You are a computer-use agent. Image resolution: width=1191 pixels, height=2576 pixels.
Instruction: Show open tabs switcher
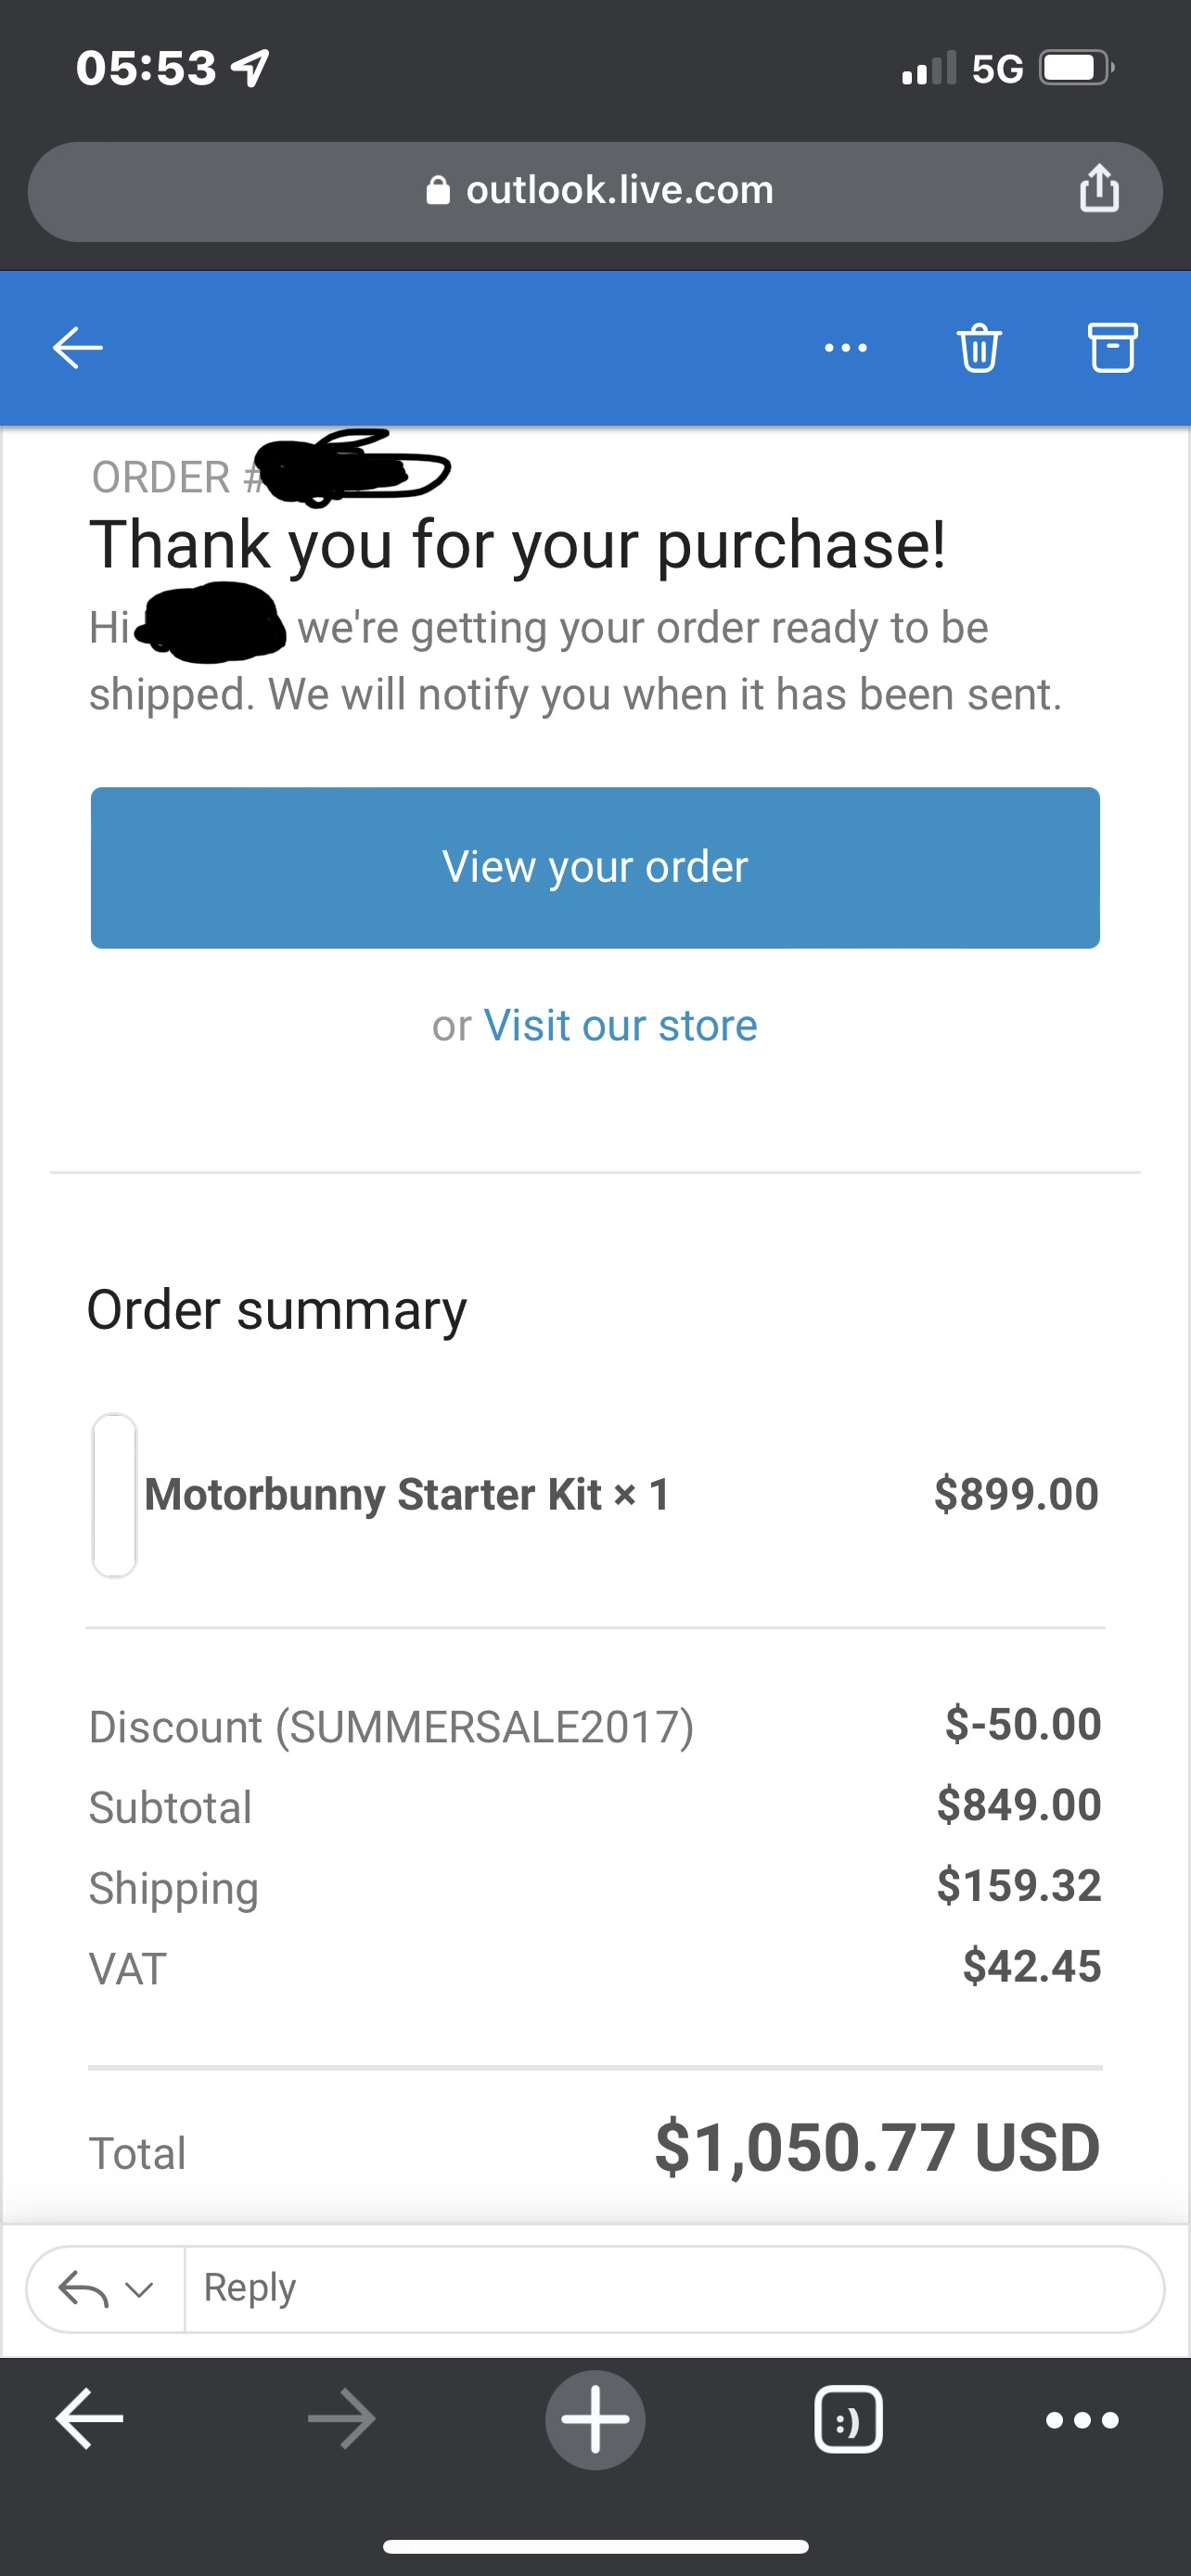tap(848, 2419)
